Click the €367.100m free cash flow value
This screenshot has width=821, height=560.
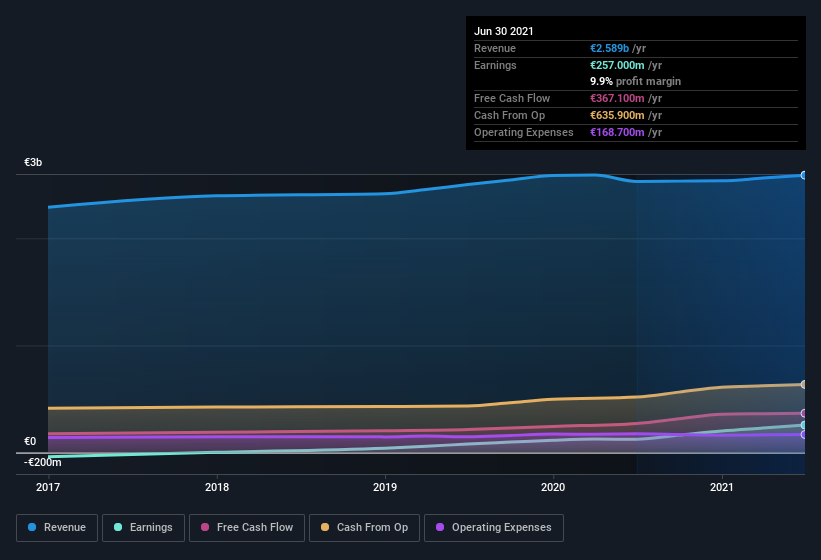(617, 98)
